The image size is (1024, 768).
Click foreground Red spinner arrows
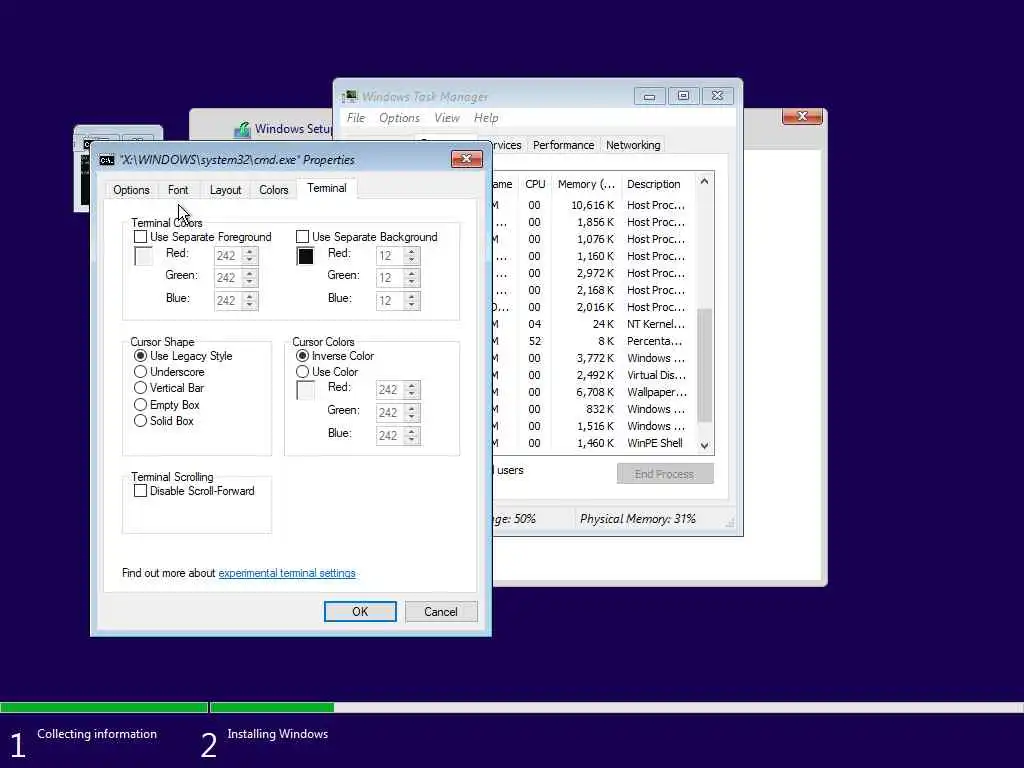(249, 255)
